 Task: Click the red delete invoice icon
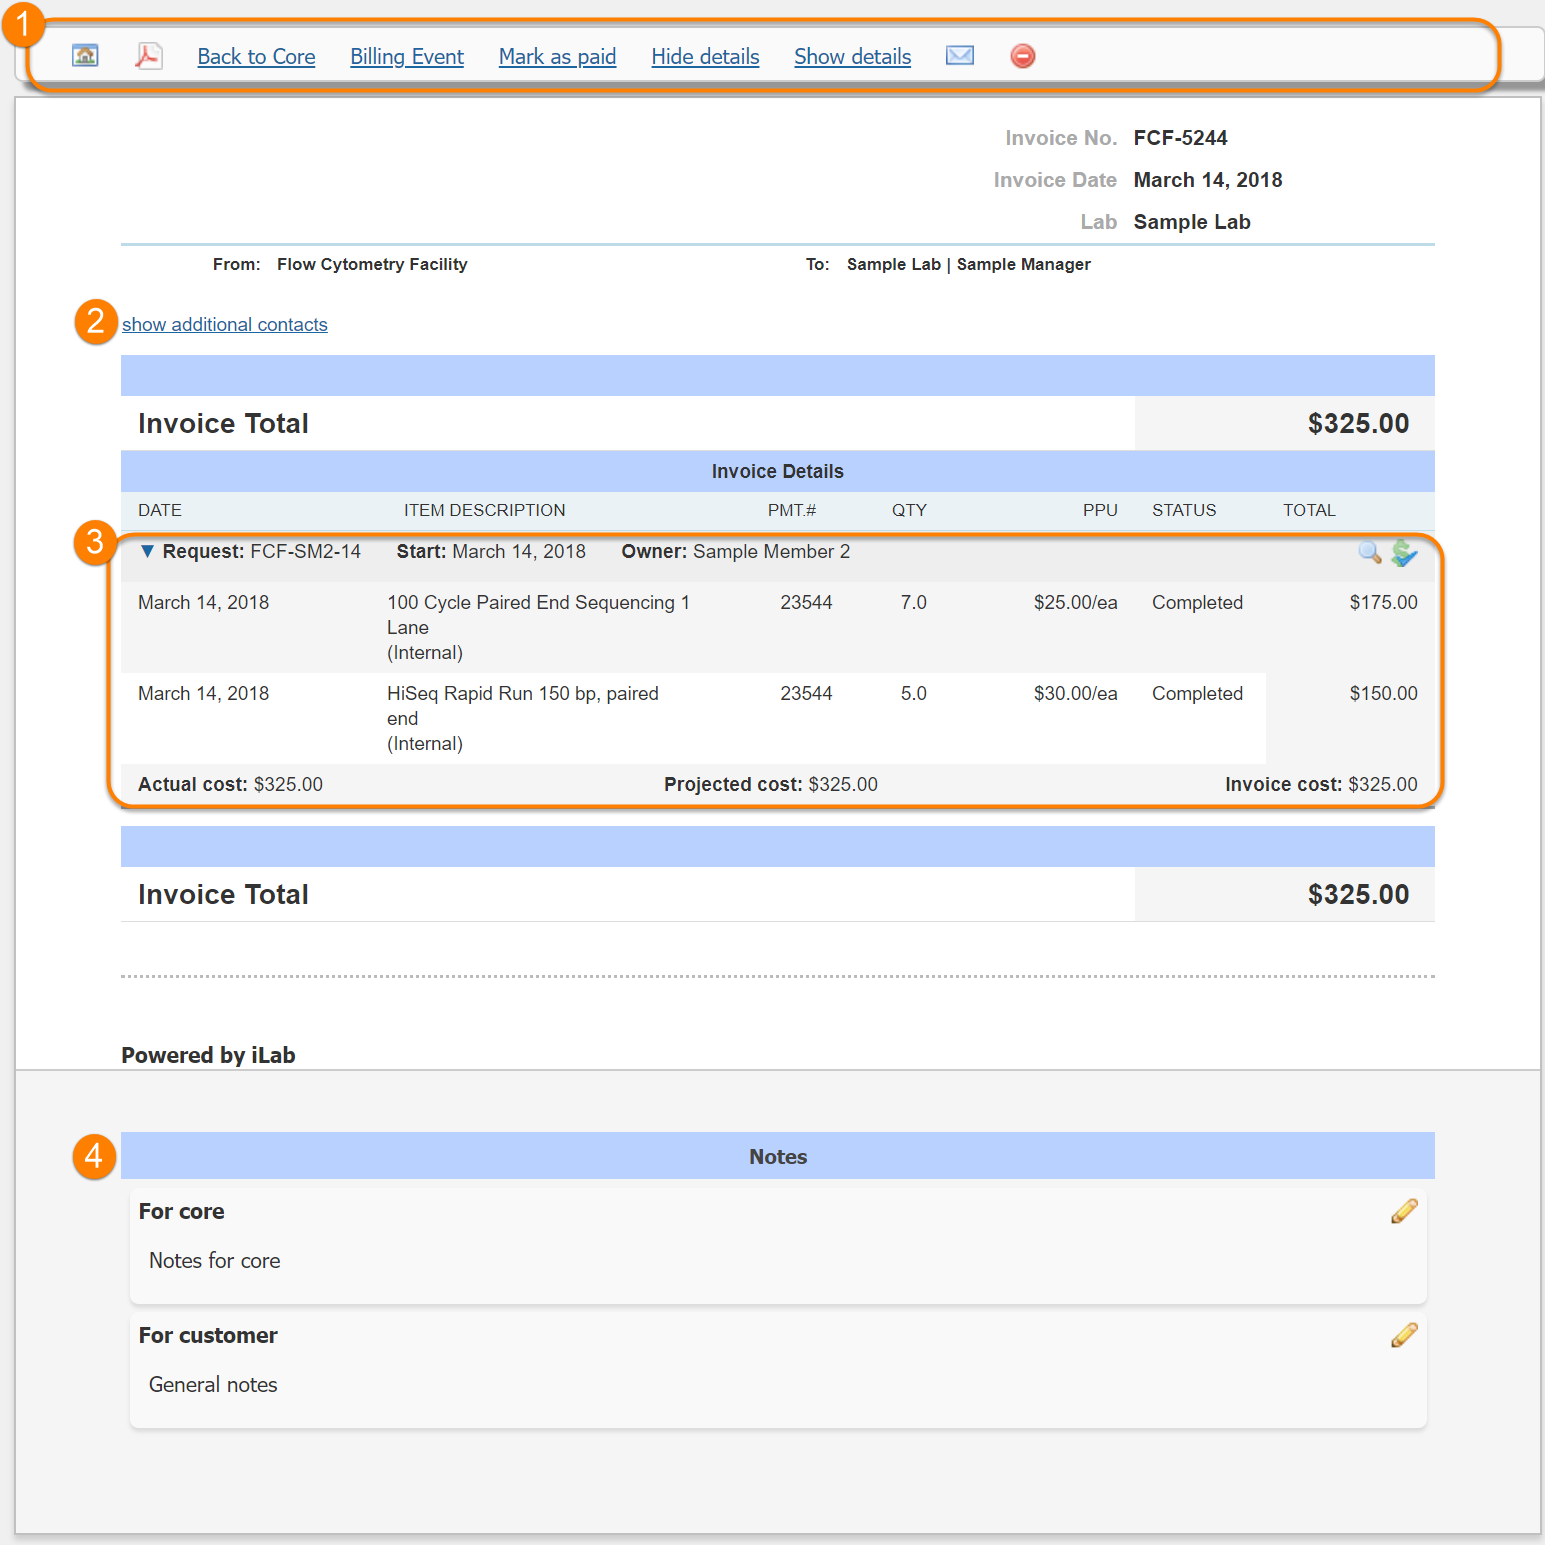tap(1022, 56)
